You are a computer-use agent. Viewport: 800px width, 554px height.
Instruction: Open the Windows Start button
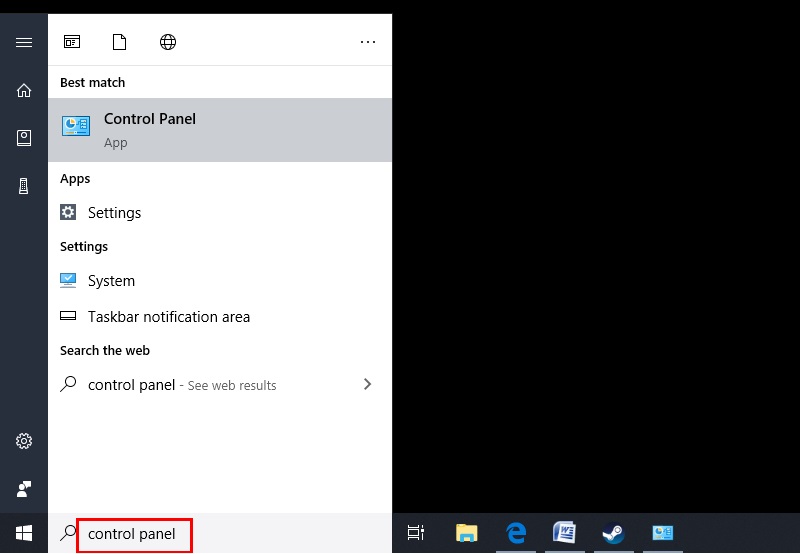24,534
